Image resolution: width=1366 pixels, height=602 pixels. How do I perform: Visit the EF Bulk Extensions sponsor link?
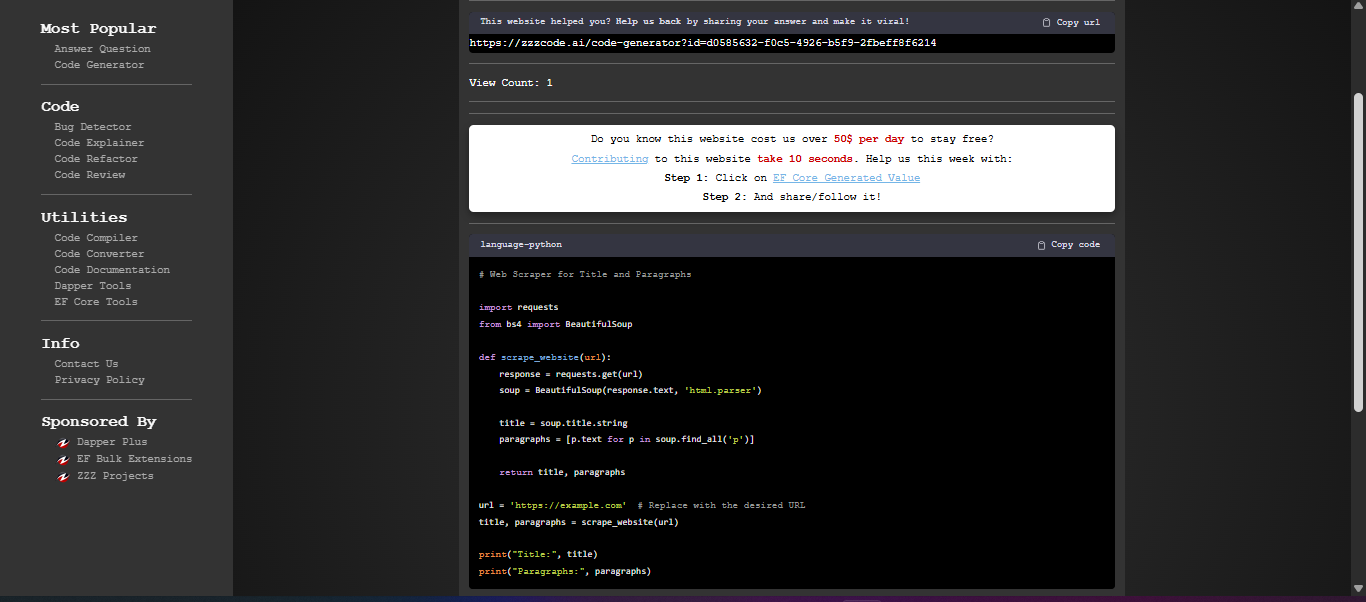point(134,459)
